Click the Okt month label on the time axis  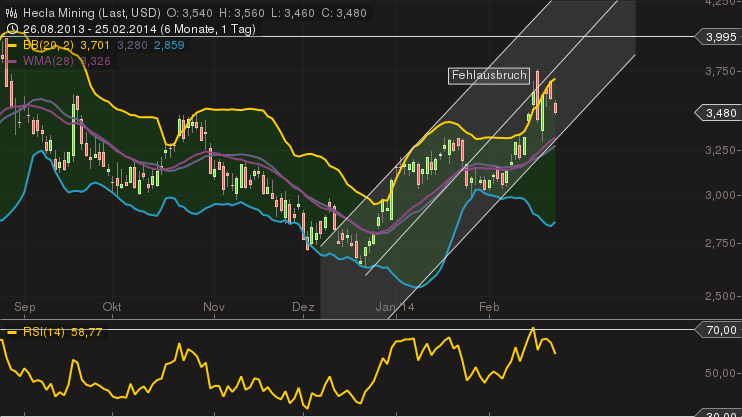[112, 307]
